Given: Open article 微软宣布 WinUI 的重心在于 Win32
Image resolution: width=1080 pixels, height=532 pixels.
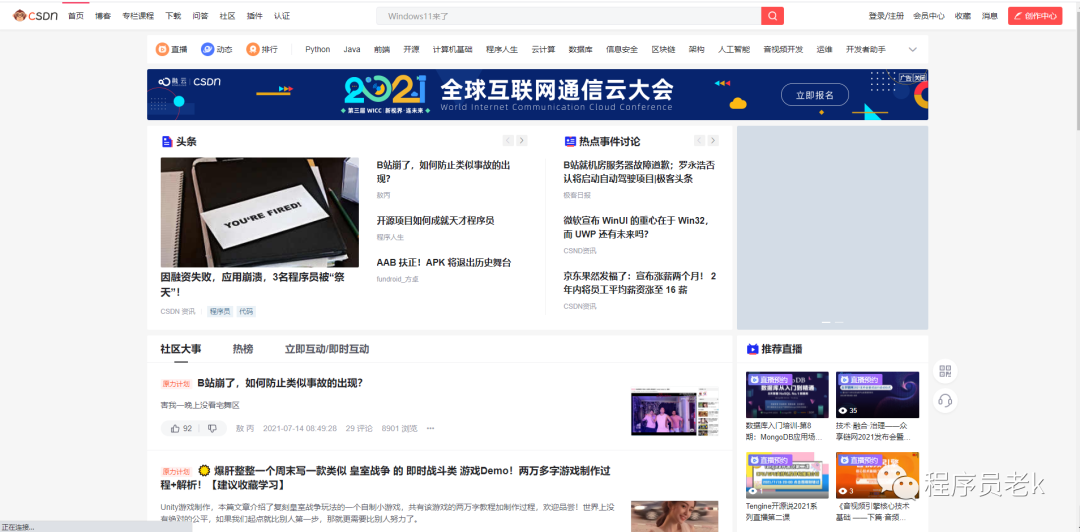Looking at the screenshot, I should pos(636,227).
